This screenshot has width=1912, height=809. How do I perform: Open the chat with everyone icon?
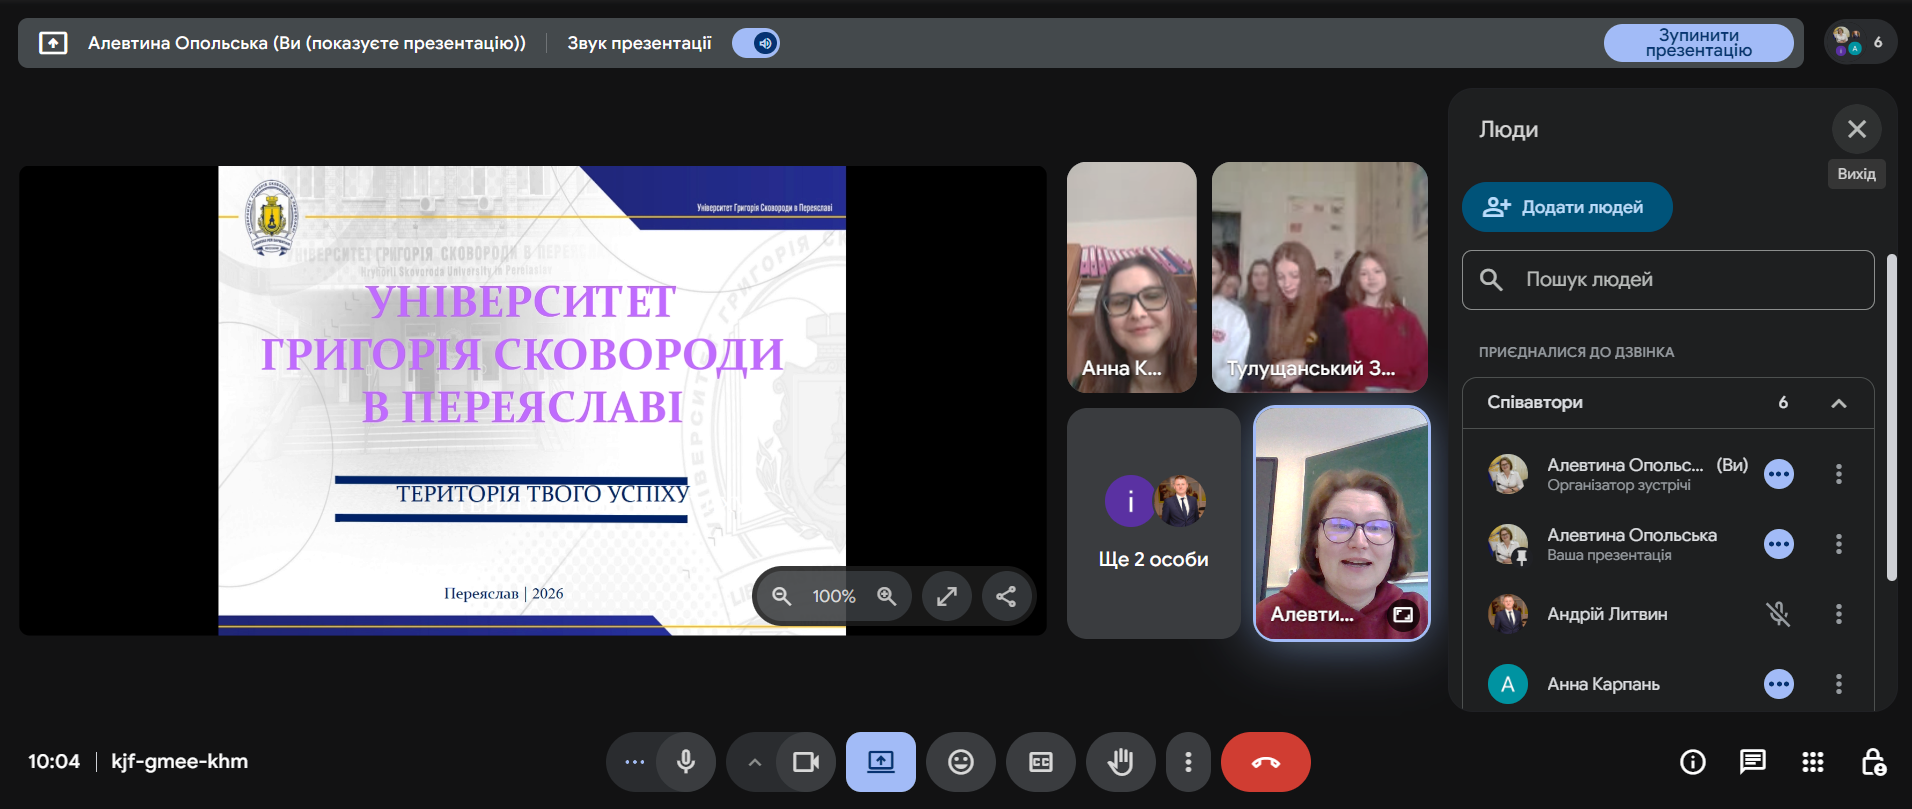[x=1752, y=762]
